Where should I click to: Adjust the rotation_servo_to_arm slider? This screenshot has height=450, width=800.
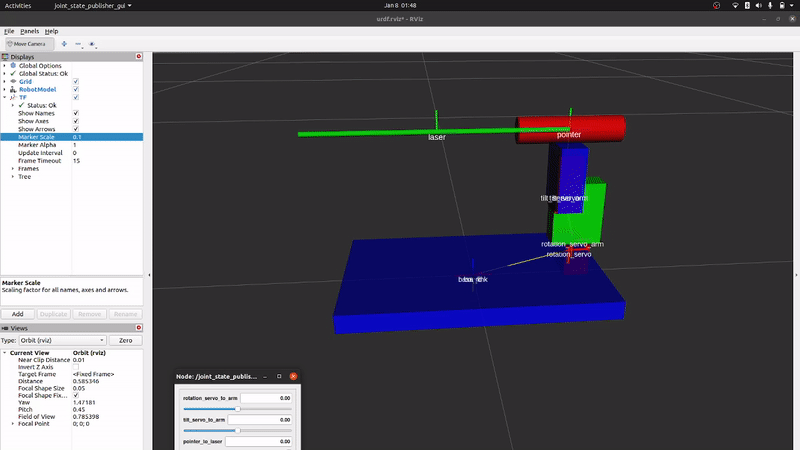(x=237, y=409)
